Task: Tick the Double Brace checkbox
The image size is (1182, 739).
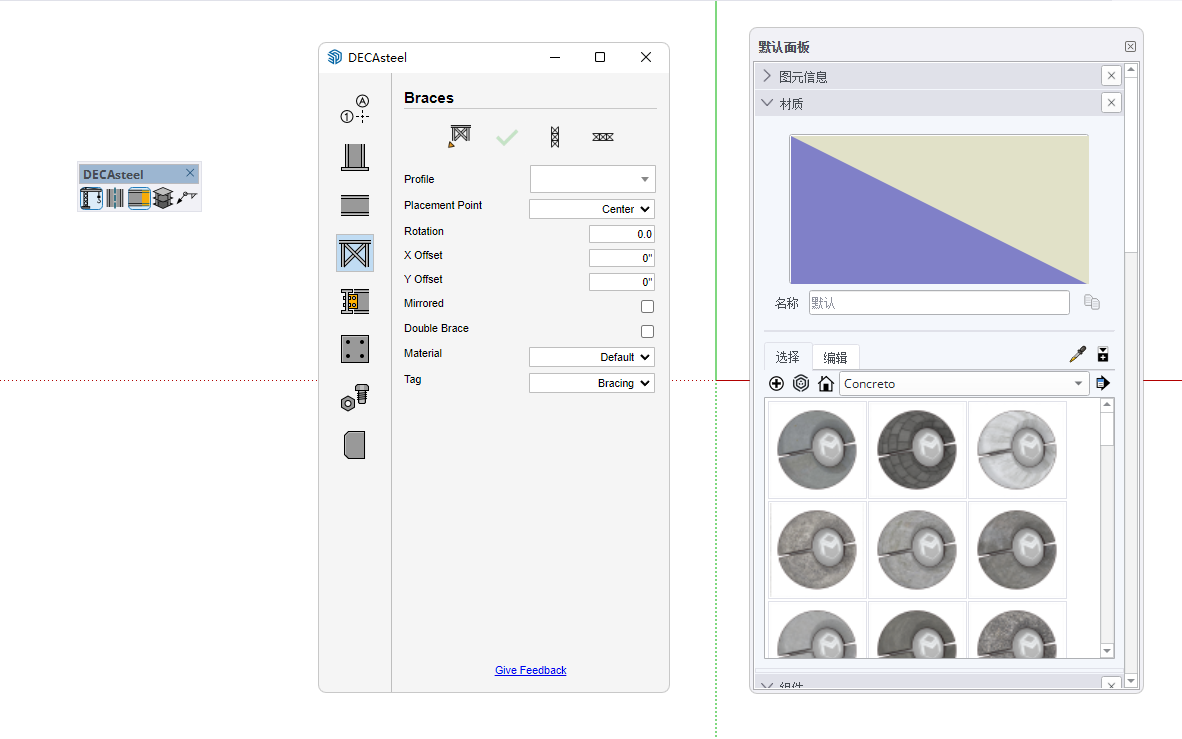Action: tap(647, 331)
